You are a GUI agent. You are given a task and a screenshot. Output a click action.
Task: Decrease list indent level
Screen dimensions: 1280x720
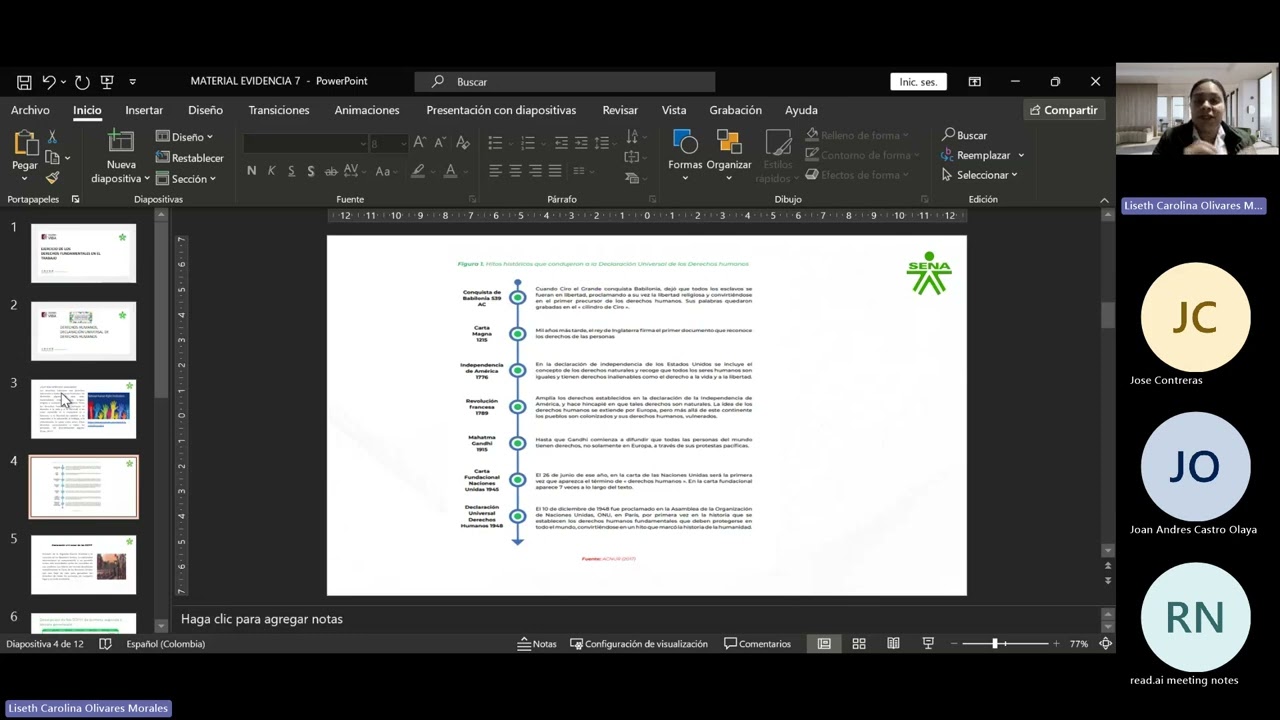[561, 143]
